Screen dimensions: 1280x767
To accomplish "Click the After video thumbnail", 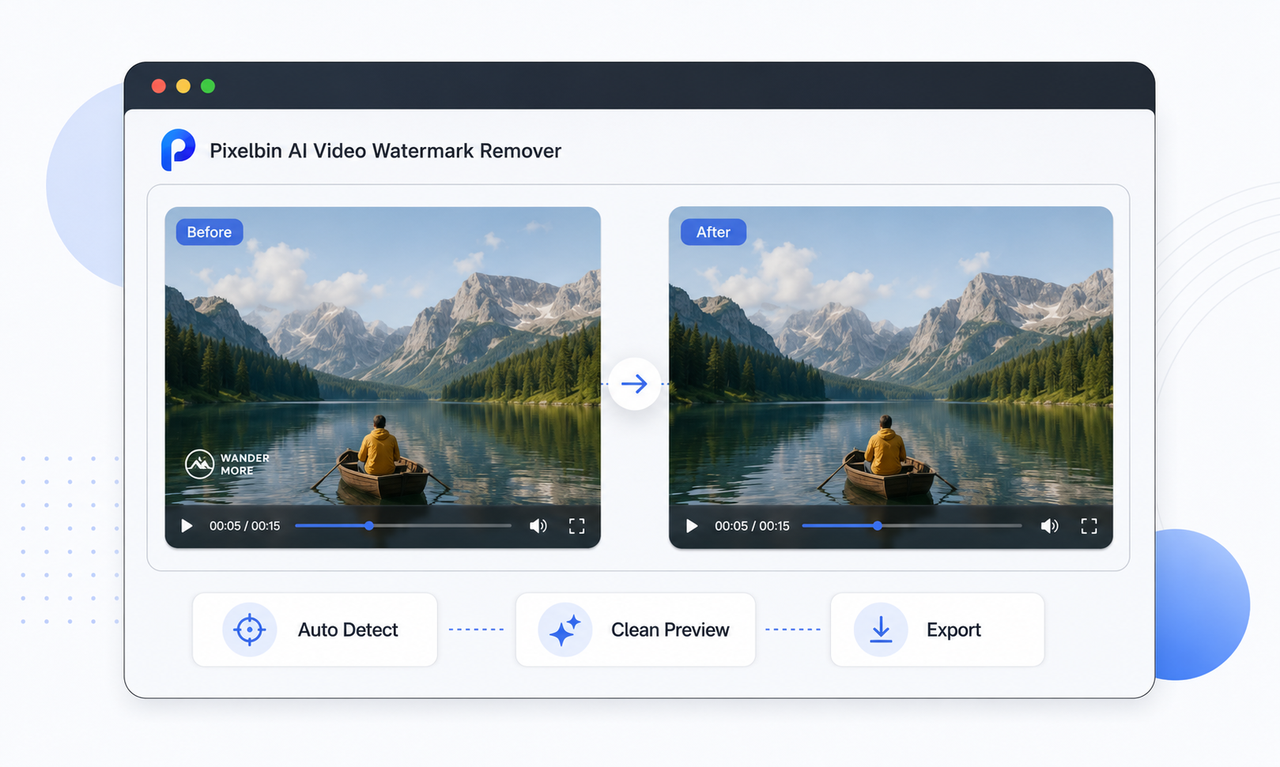I will pos(891,377).
